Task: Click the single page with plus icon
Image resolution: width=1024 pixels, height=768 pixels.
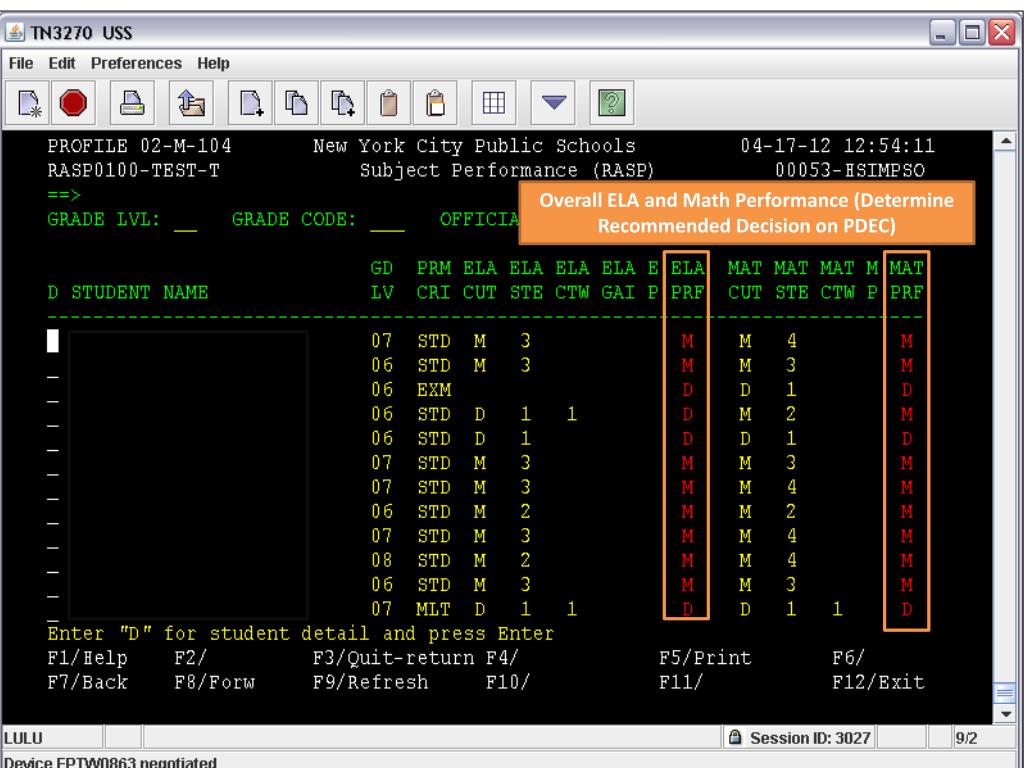Action: point(251,103)
